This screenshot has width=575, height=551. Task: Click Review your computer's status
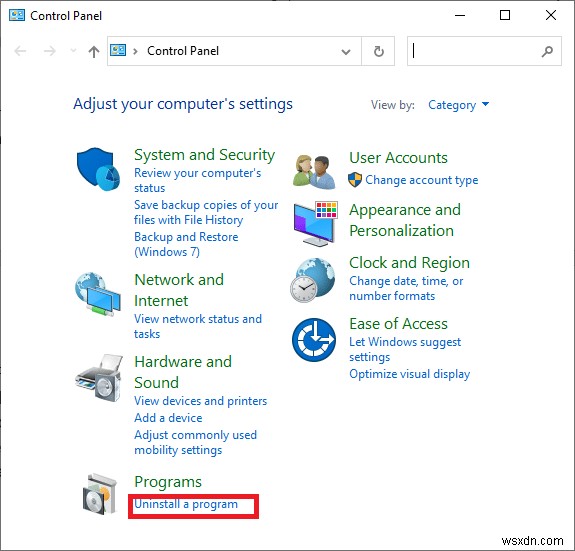(198, 180)
